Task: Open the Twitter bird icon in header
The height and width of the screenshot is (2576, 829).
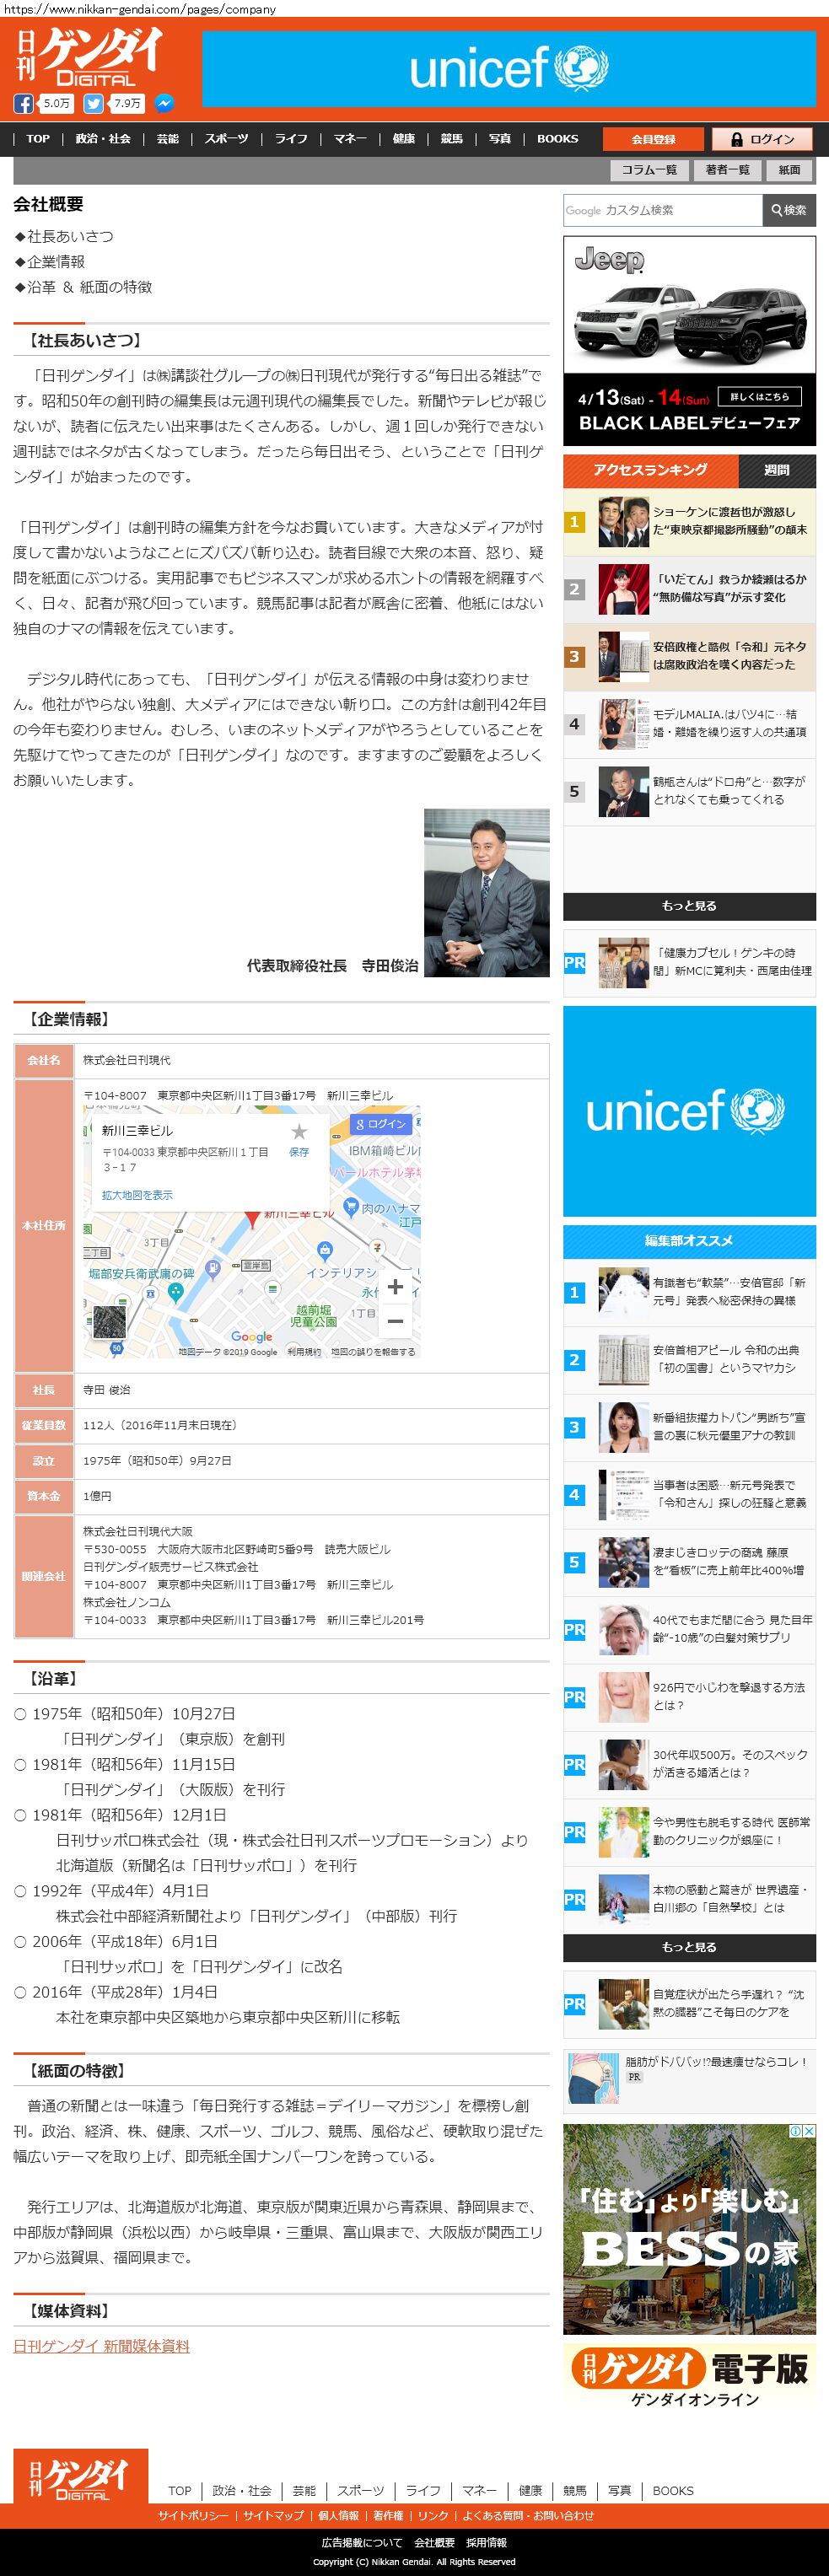Action: [94, 103]
